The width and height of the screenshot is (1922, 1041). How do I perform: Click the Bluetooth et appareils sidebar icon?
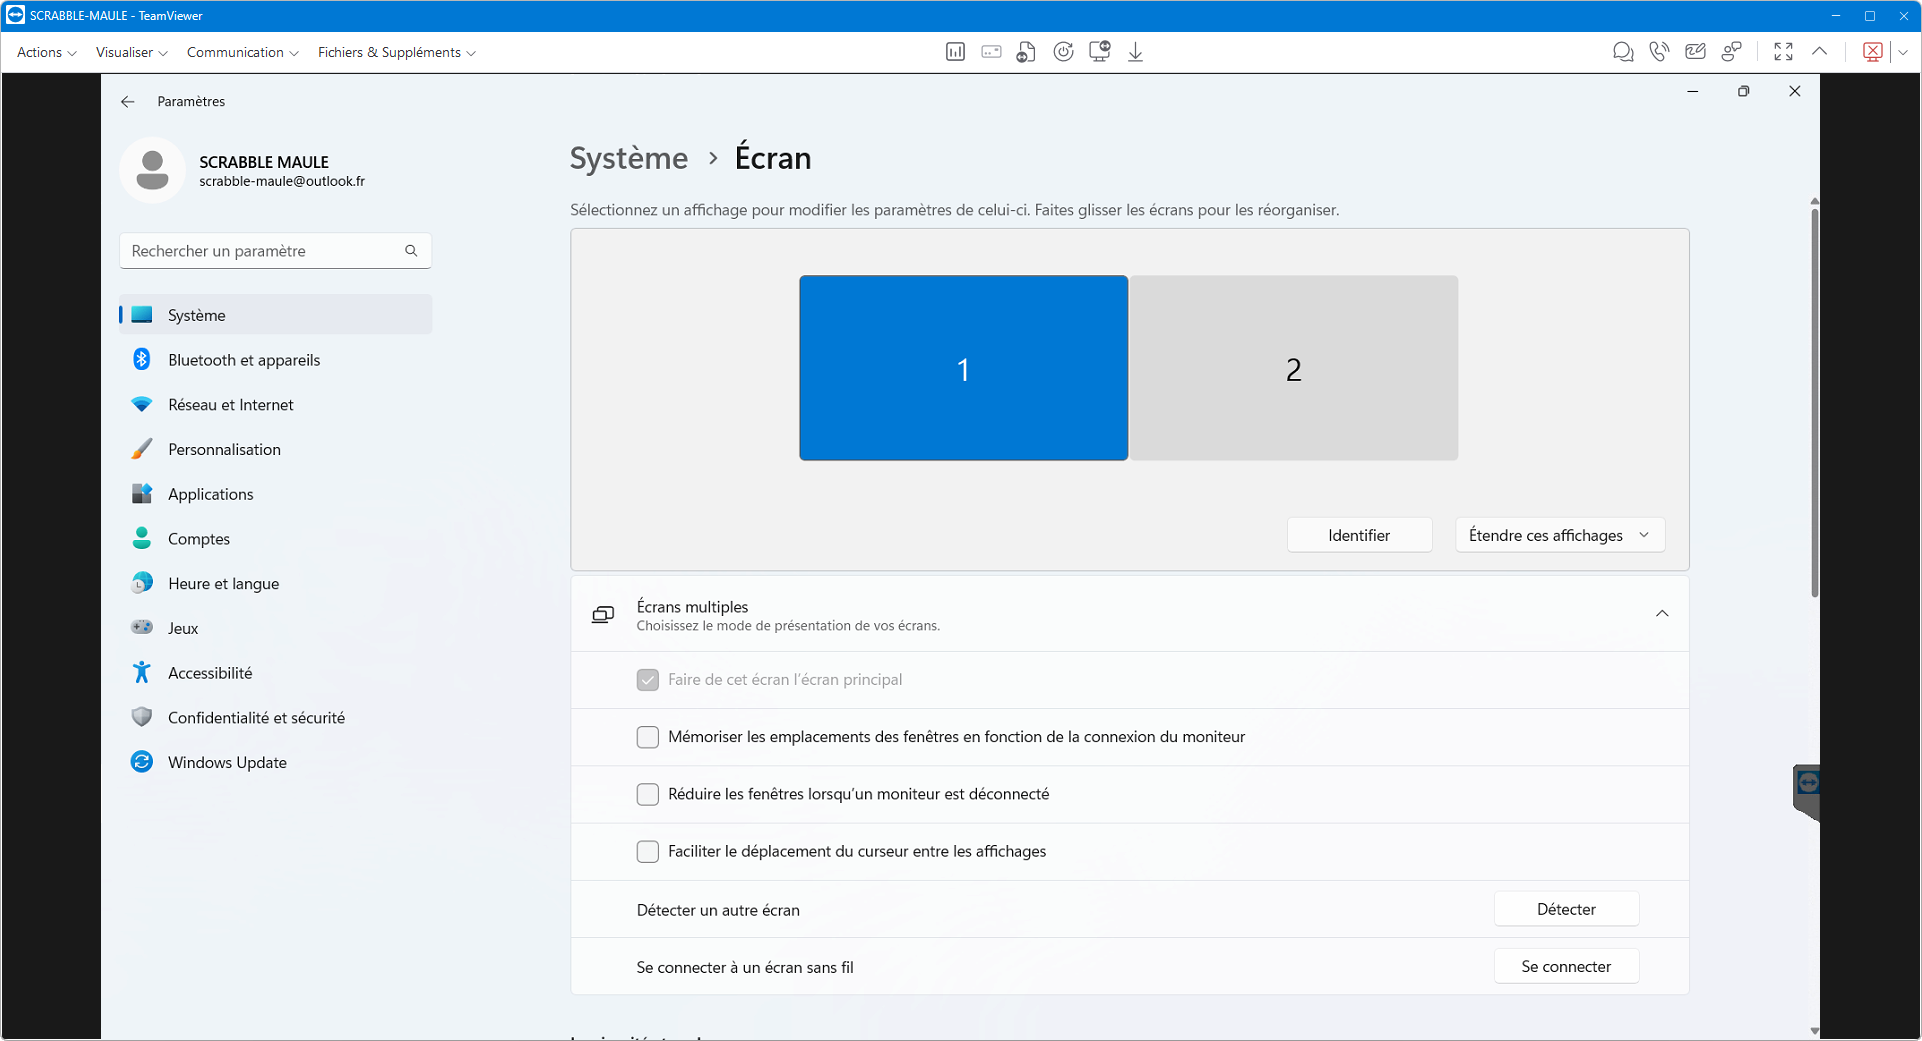[142, 360]
